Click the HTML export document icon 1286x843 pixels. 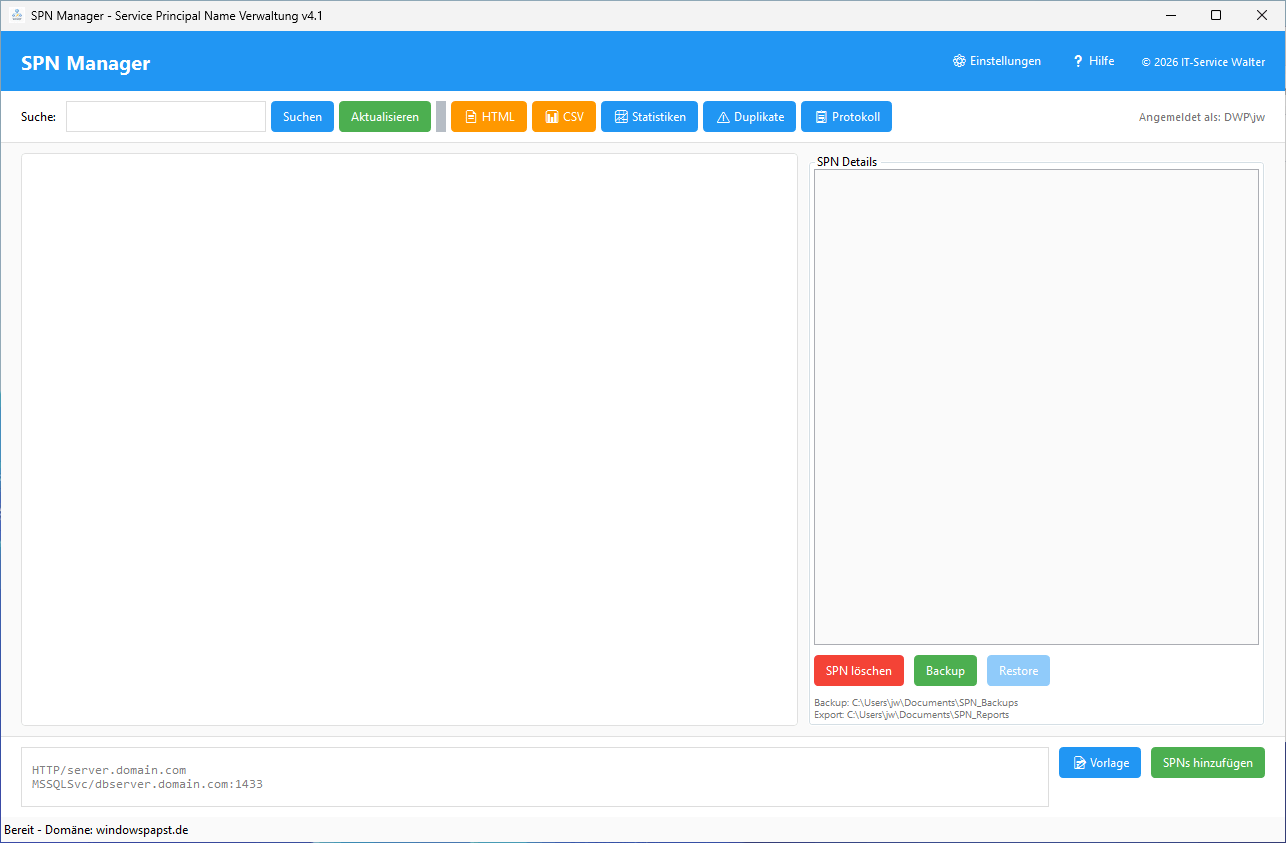coord(470,117)
